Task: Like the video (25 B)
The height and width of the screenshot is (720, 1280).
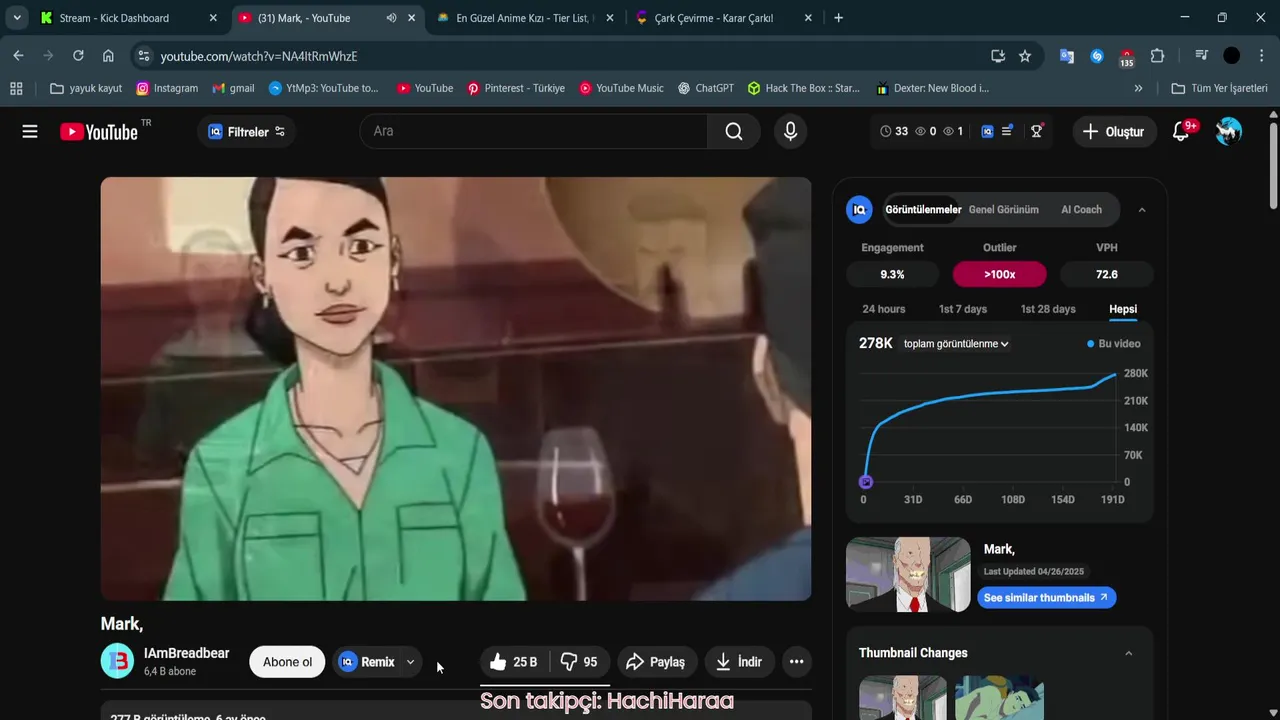Action: [x=514, y=662]
